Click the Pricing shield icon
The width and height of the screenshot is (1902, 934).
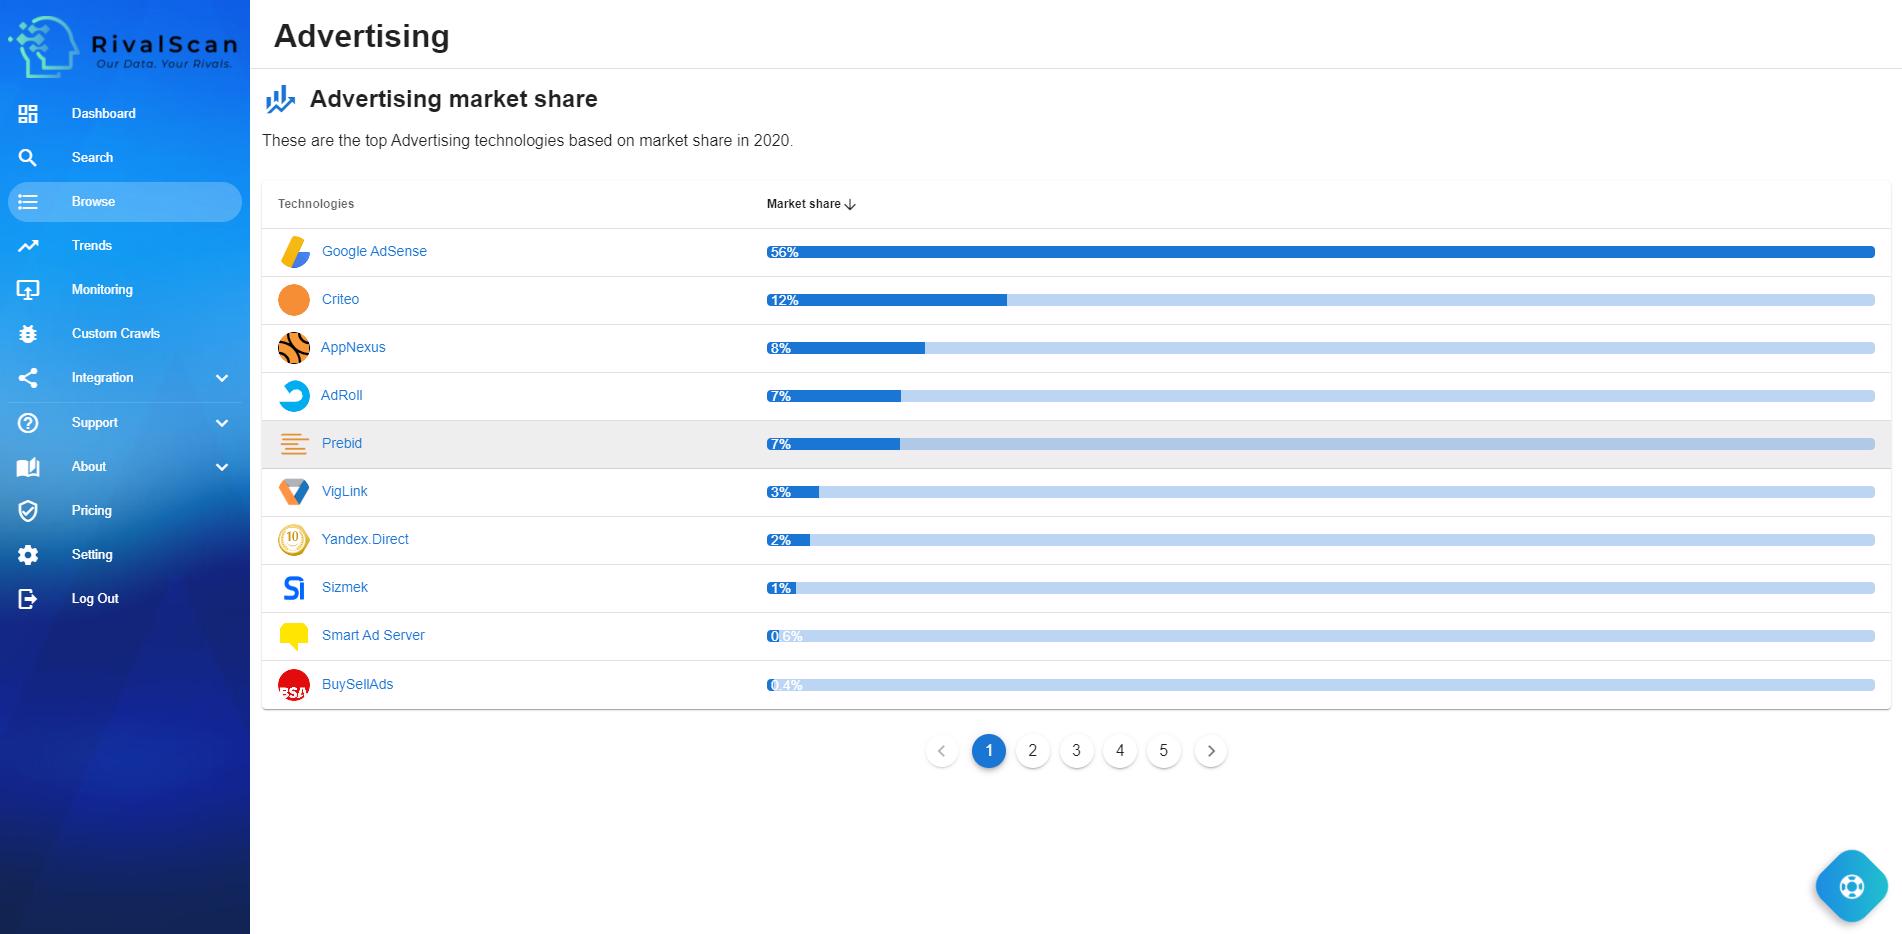(x=28, y=511)
